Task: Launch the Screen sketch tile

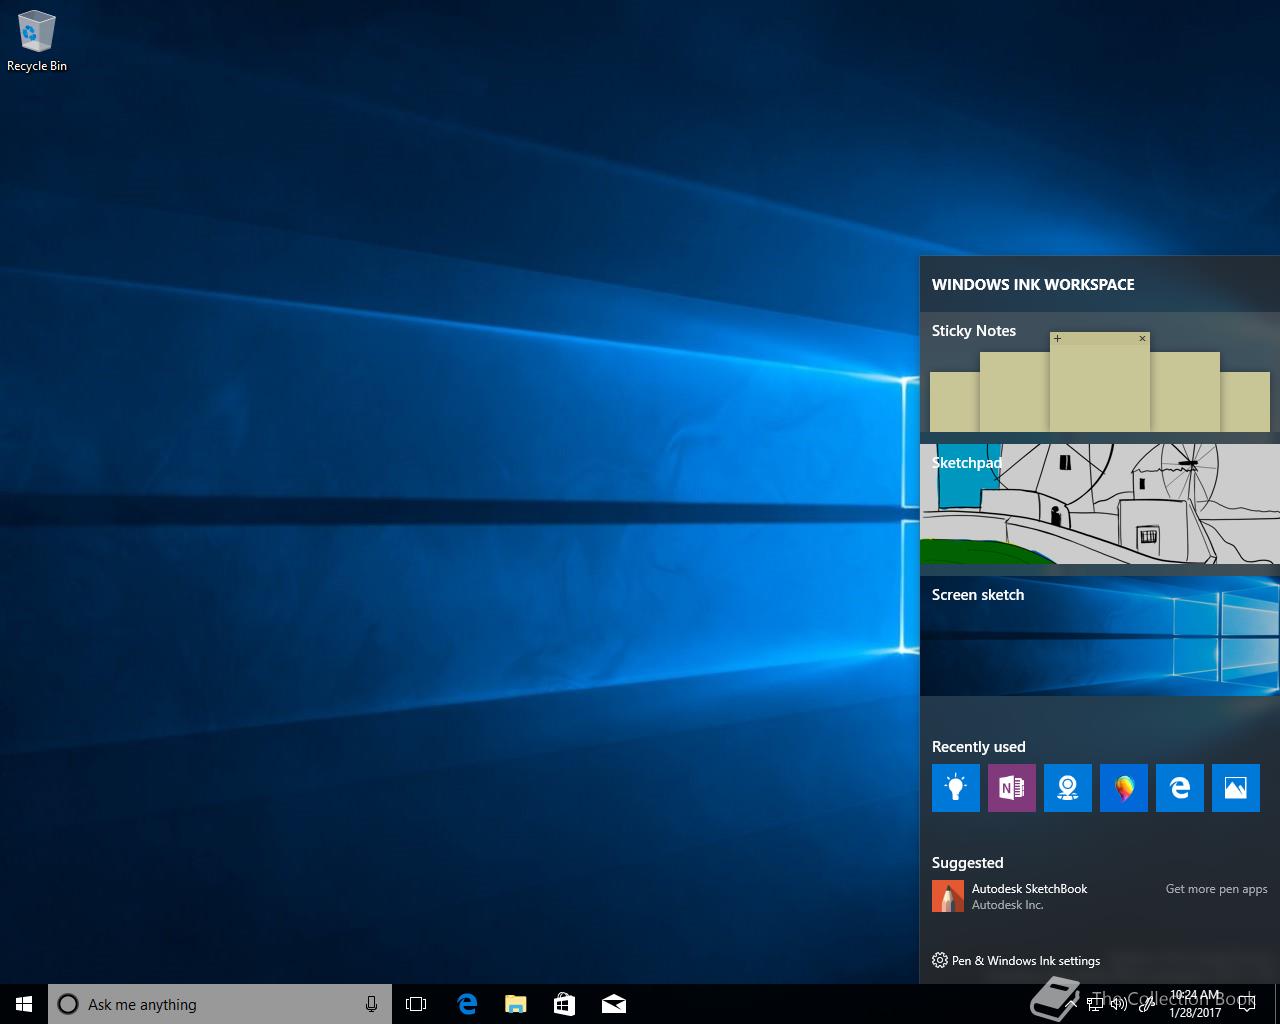Action: point(1099,636)
